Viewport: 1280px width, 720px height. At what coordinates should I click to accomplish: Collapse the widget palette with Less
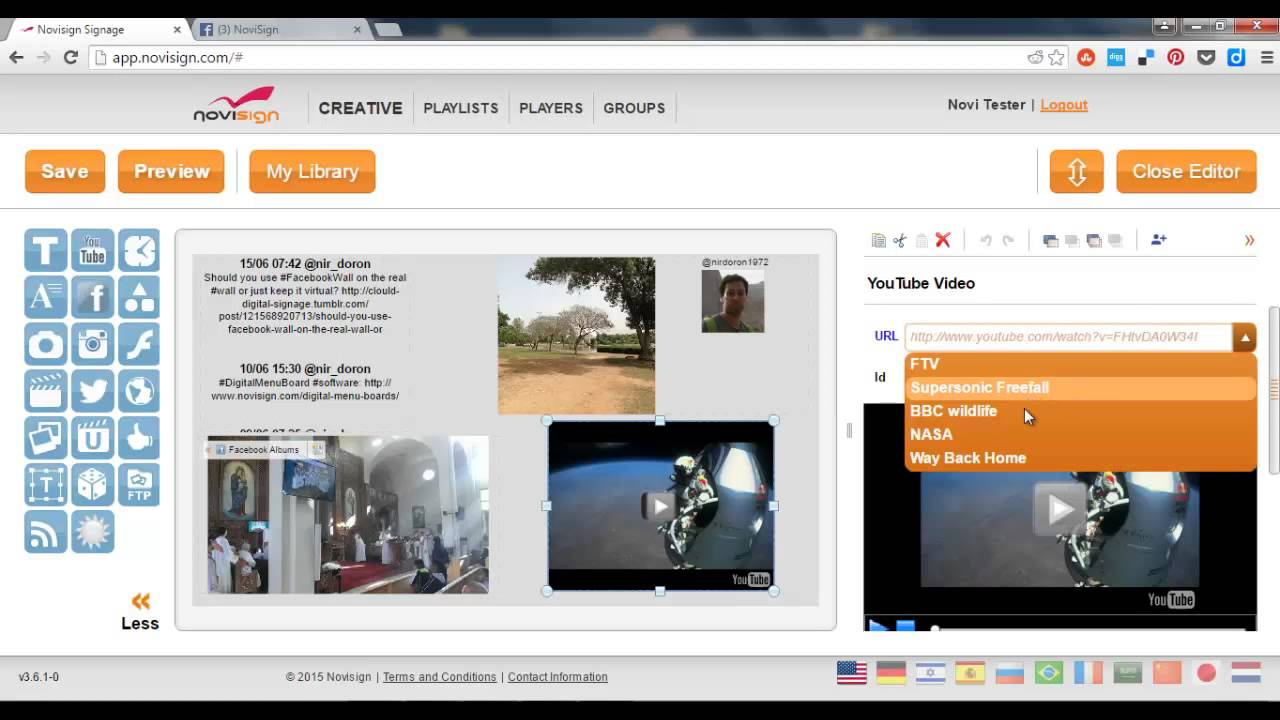coord(140,612)
